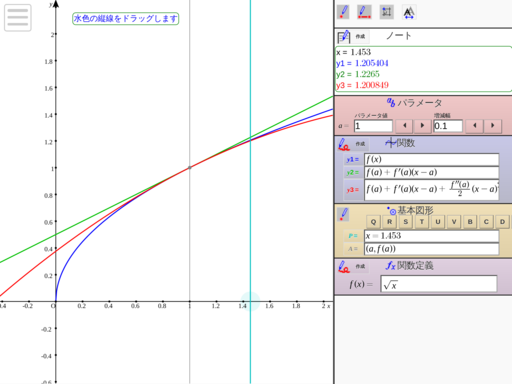Open the hamburger menu at top left
Viewport: 512px width, 384px height.
pyautogui.click(x=18, y=18)
